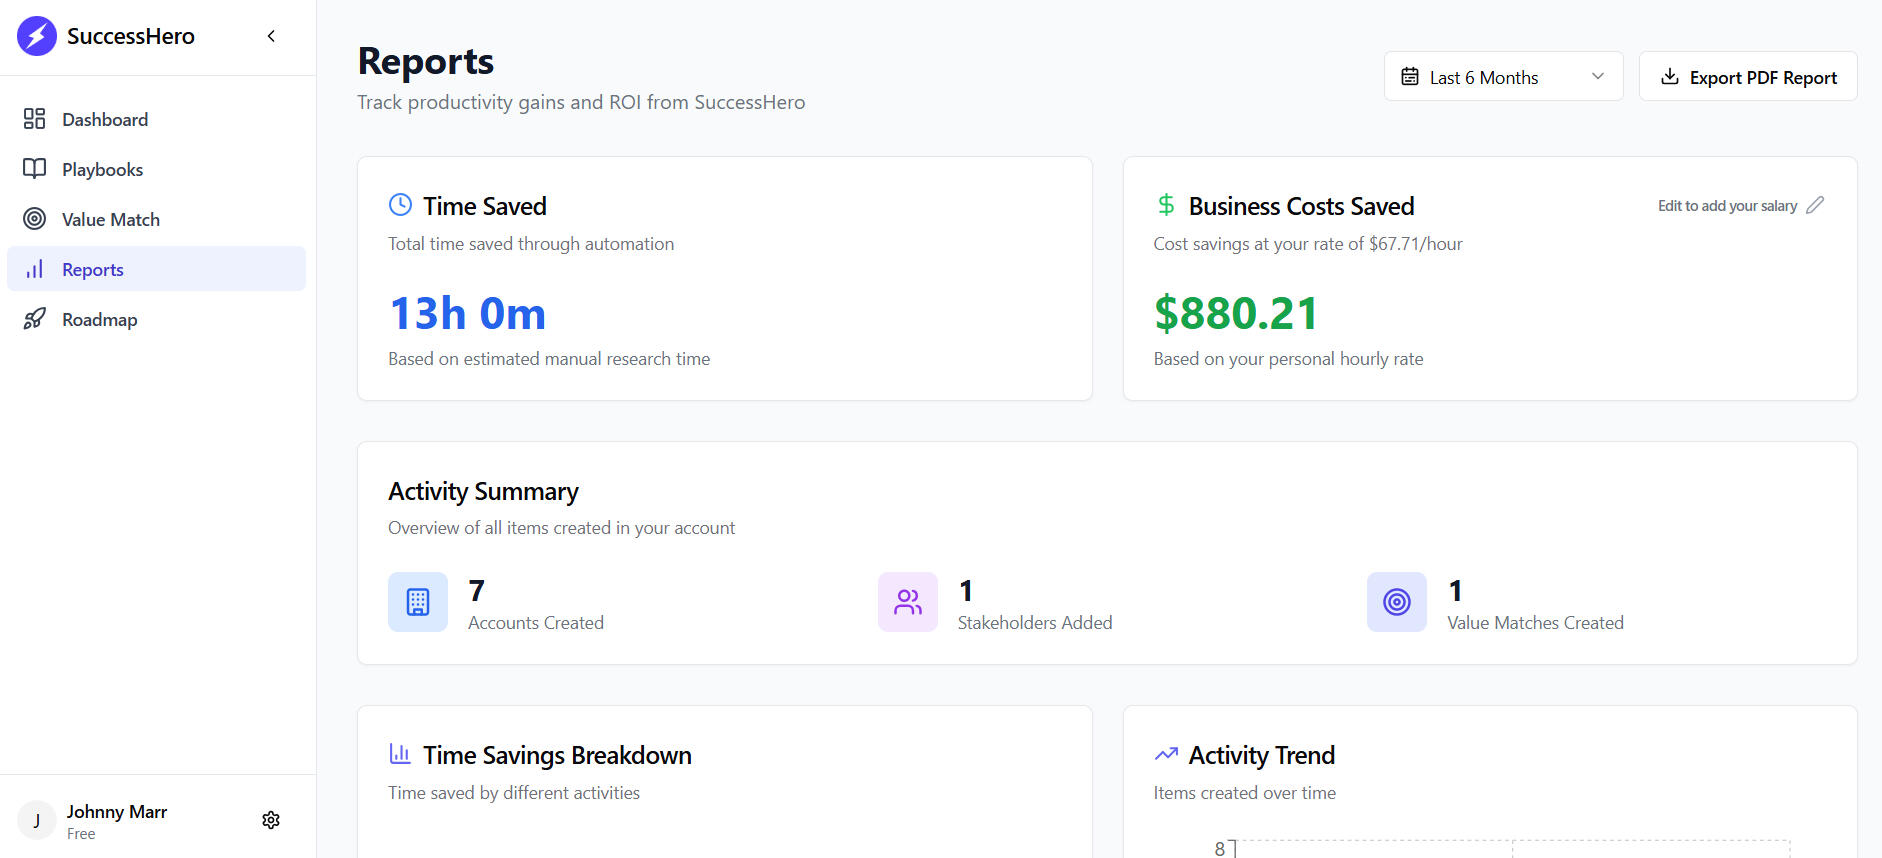This screenshot has width=1882, height=858.
Task: Click the Time Saved clock icon
Action: coord(400,205)
